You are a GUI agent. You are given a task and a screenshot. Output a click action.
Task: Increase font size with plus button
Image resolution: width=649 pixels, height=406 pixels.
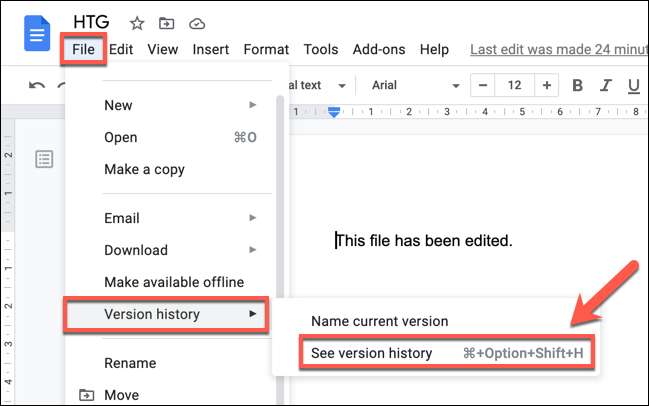[x=548, y=86]
